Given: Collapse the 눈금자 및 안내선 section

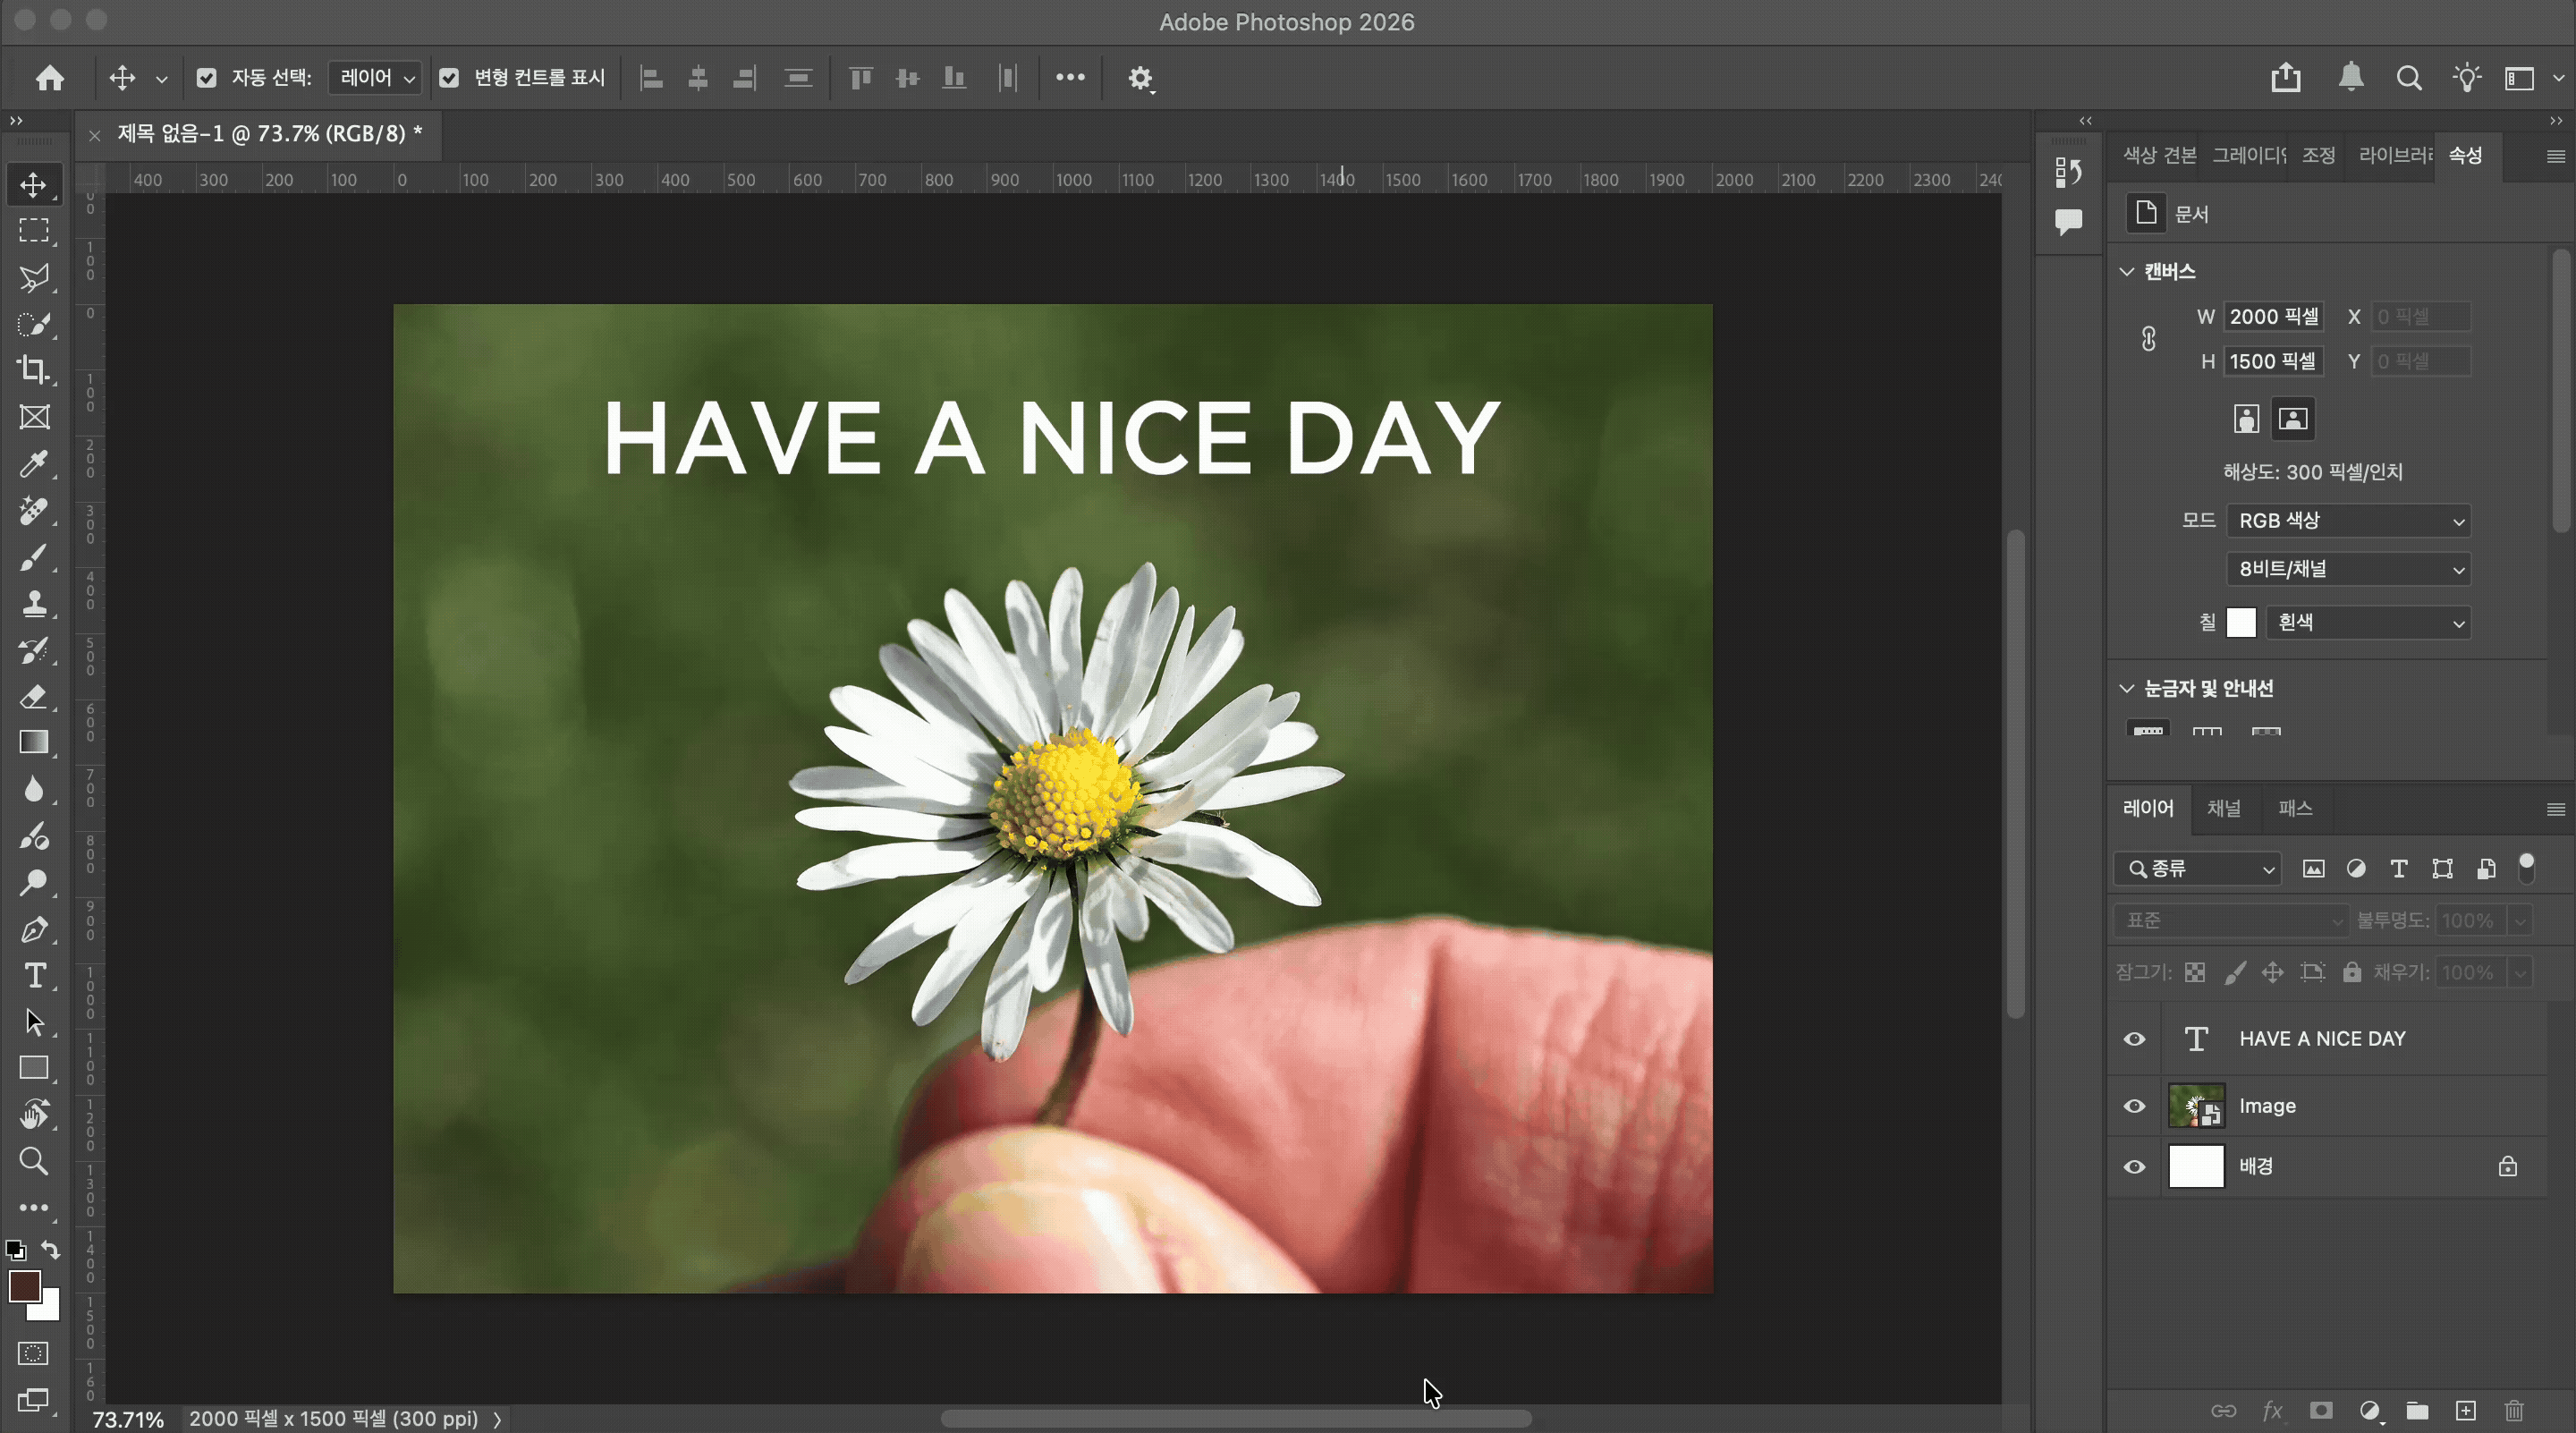Looking at the screenshot, I should pos(2126,689).
